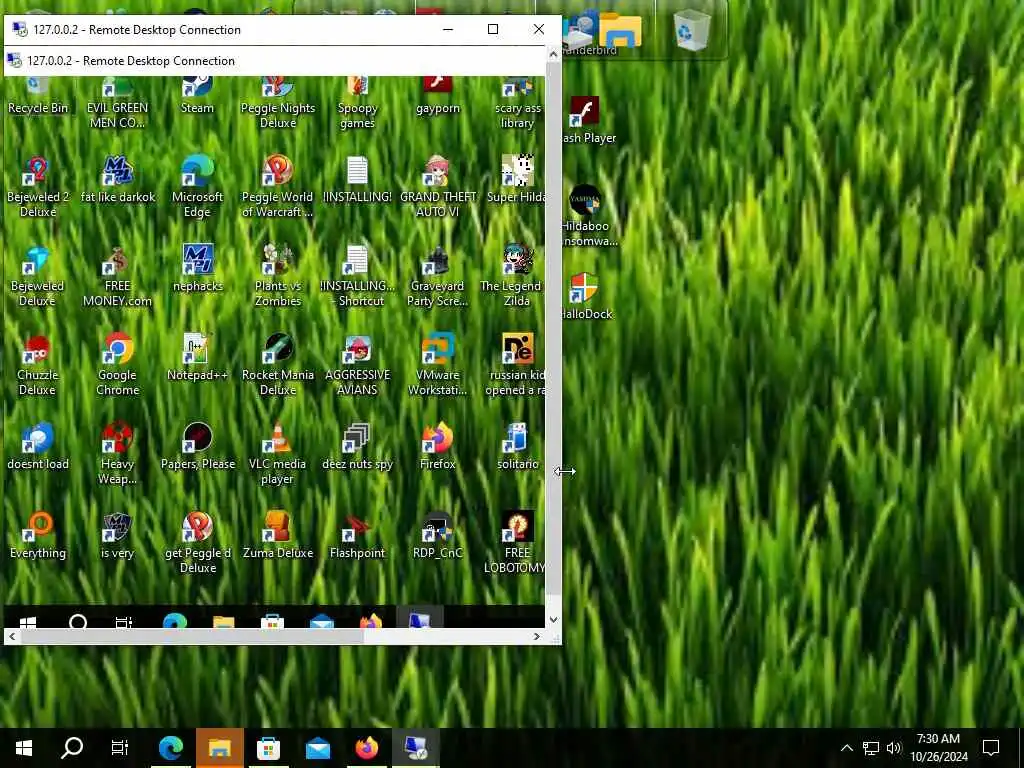Click the russian kid opened a ra... icon
The image size is (1024, 768).
pyautogui.click(x=515, y=366)
